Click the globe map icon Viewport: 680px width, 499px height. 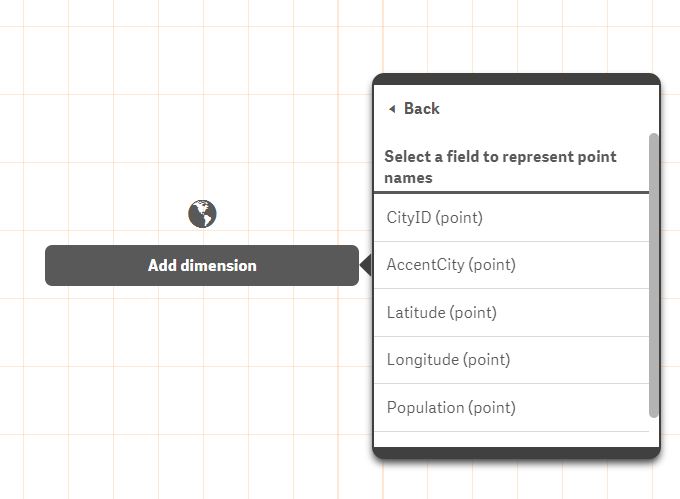202,213
